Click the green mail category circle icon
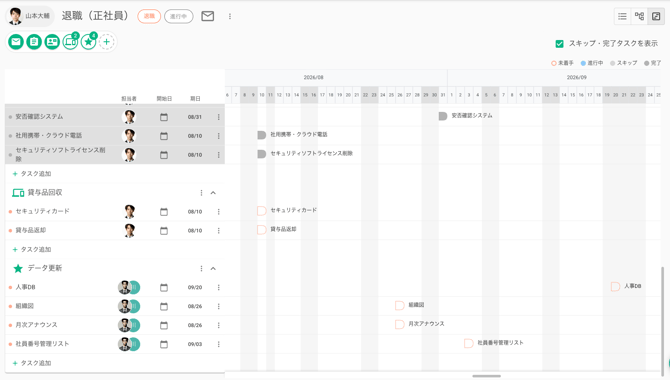Image resolution: width=670 pixels, height=380 pixels. coord(16,42)
